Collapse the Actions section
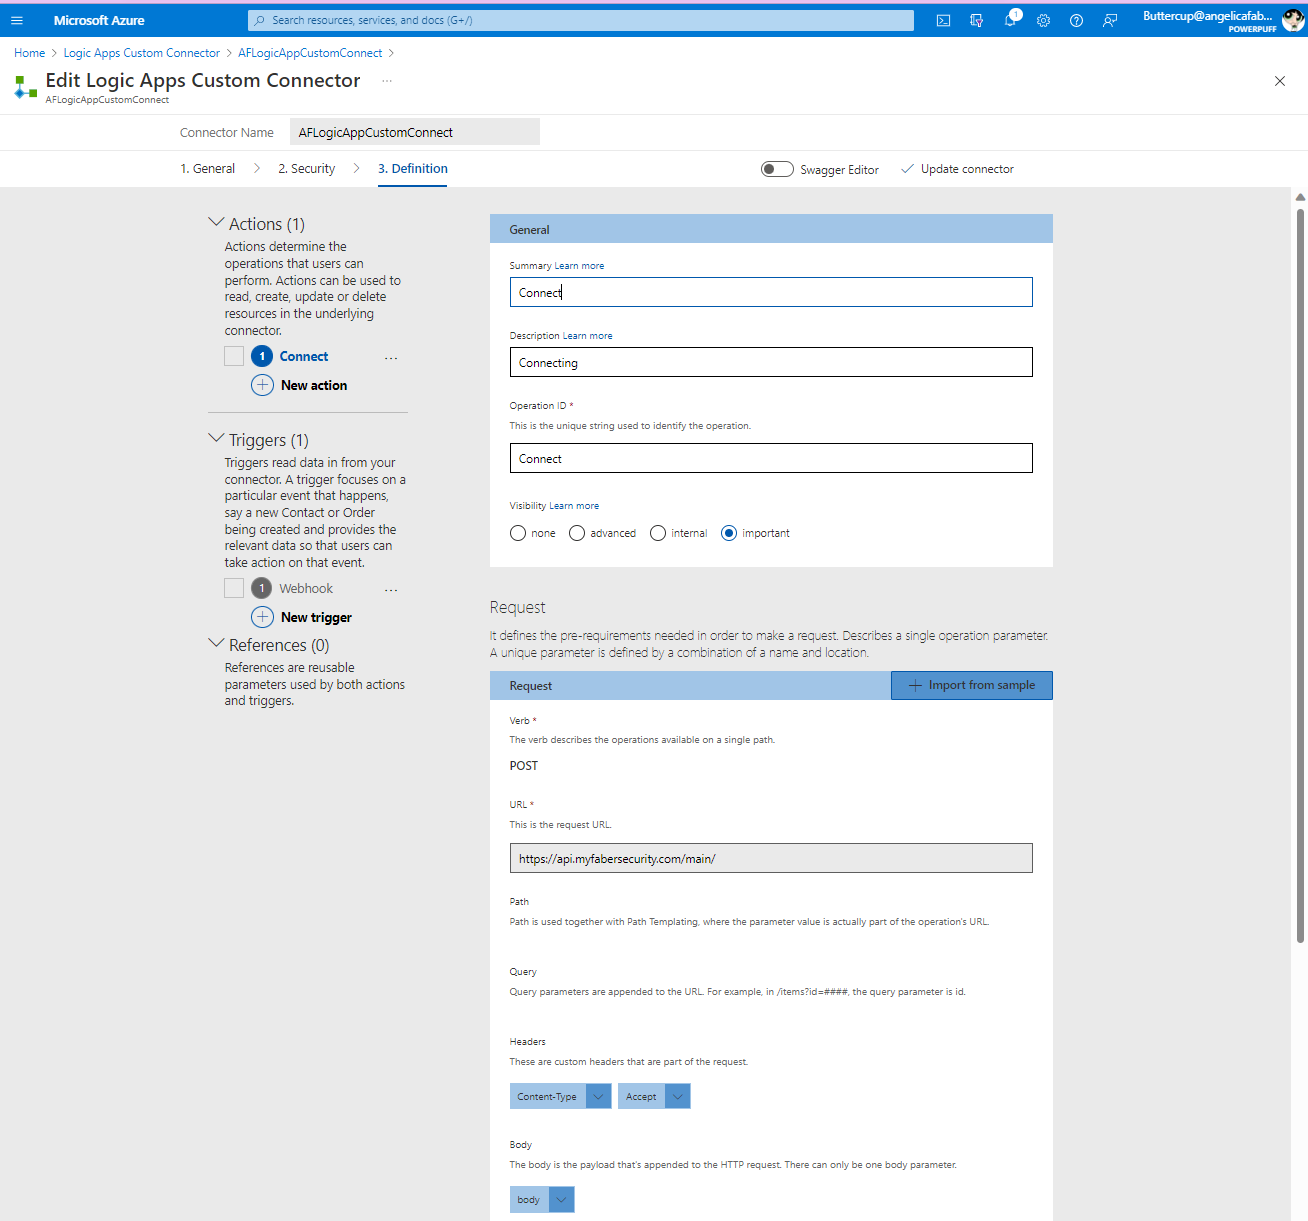Screen dimensions: 1308x1221 pos(217,221)
